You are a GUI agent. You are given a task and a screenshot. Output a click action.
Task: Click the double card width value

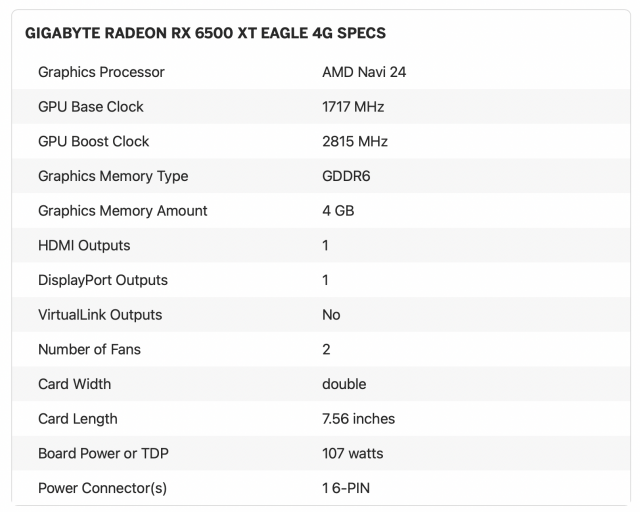344,384
